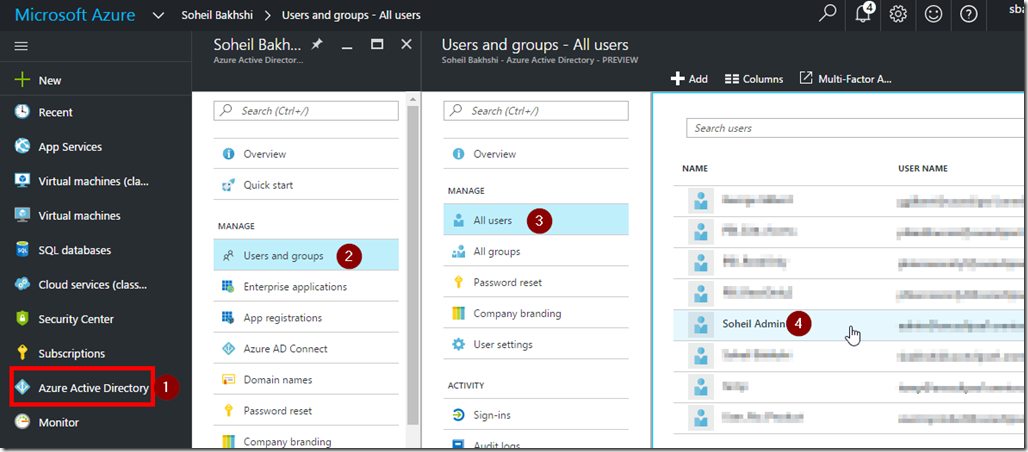1028x452 pixels.
Task: Open Domain names item
Action: pyautogui.click(x=306, y=380)
